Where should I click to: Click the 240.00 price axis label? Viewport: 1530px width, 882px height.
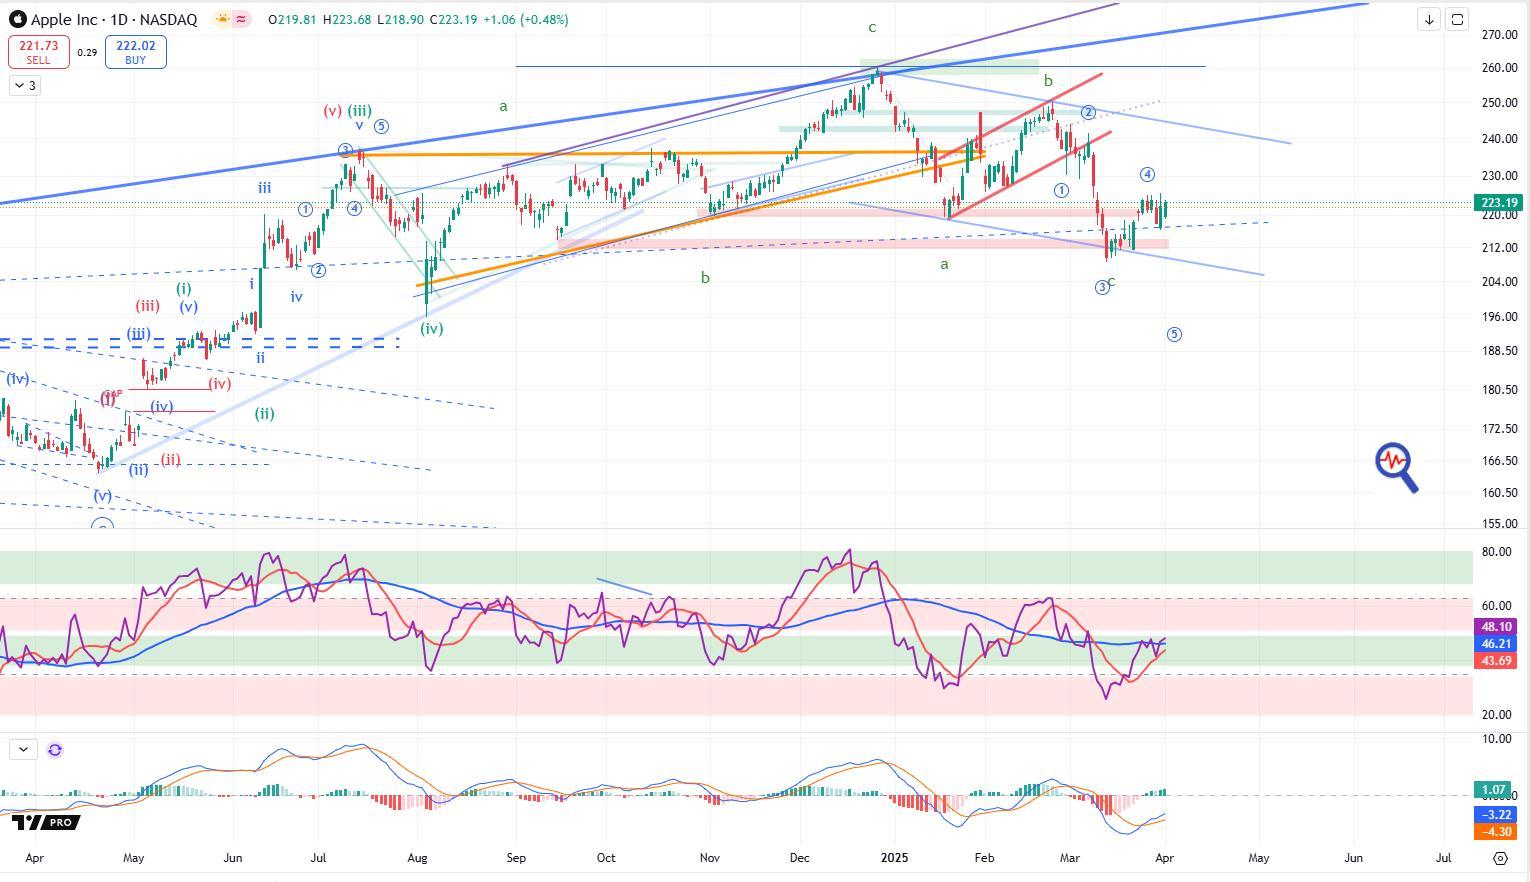pyautogui.click(x=1499, y=139)
